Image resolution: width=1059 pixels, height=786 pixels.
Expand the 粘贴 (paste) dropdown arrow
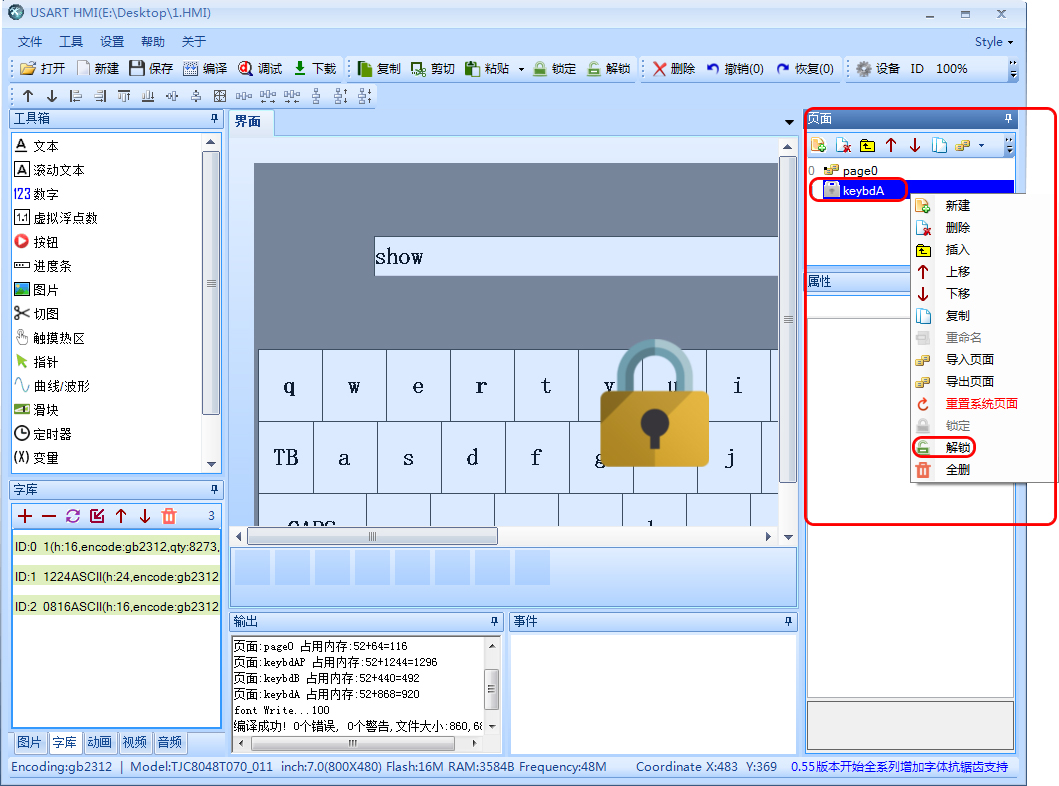click(521, 70)
